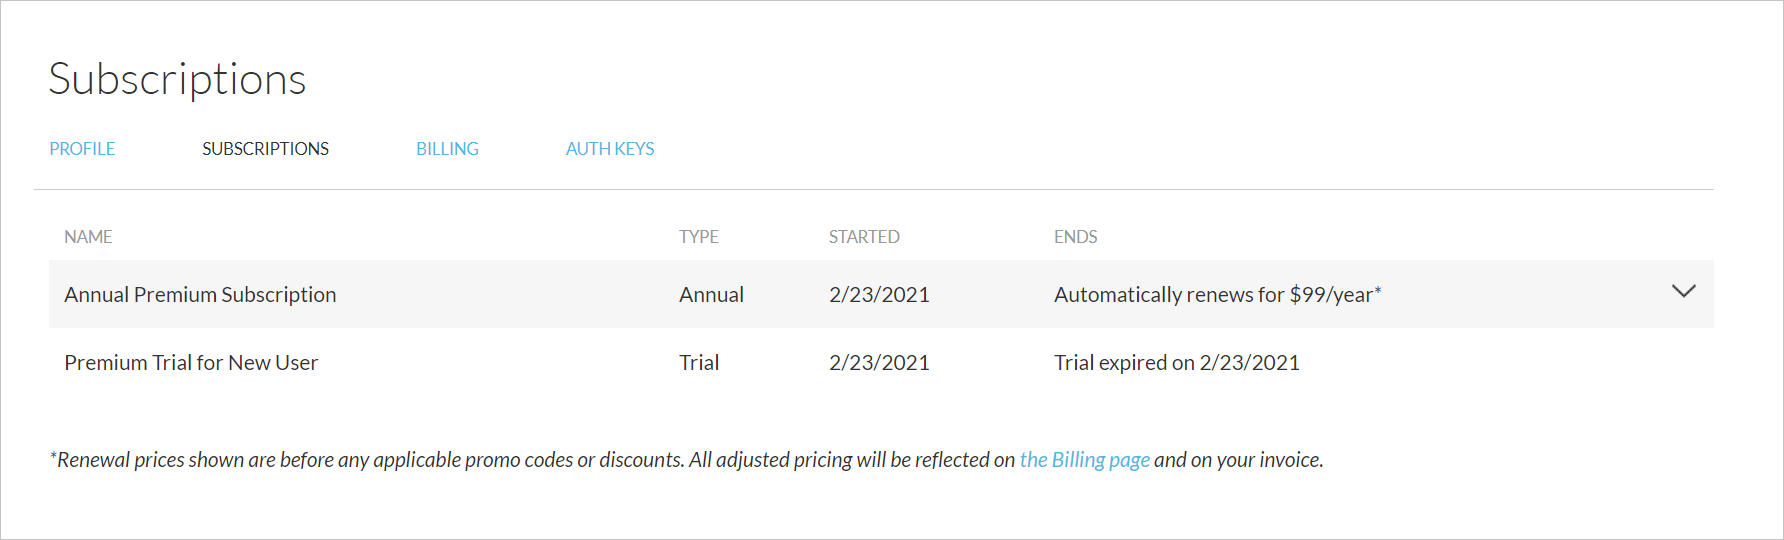Click the Ends column header
The width and height of the screenshot is (1784, 540).
click(1075, 237)
